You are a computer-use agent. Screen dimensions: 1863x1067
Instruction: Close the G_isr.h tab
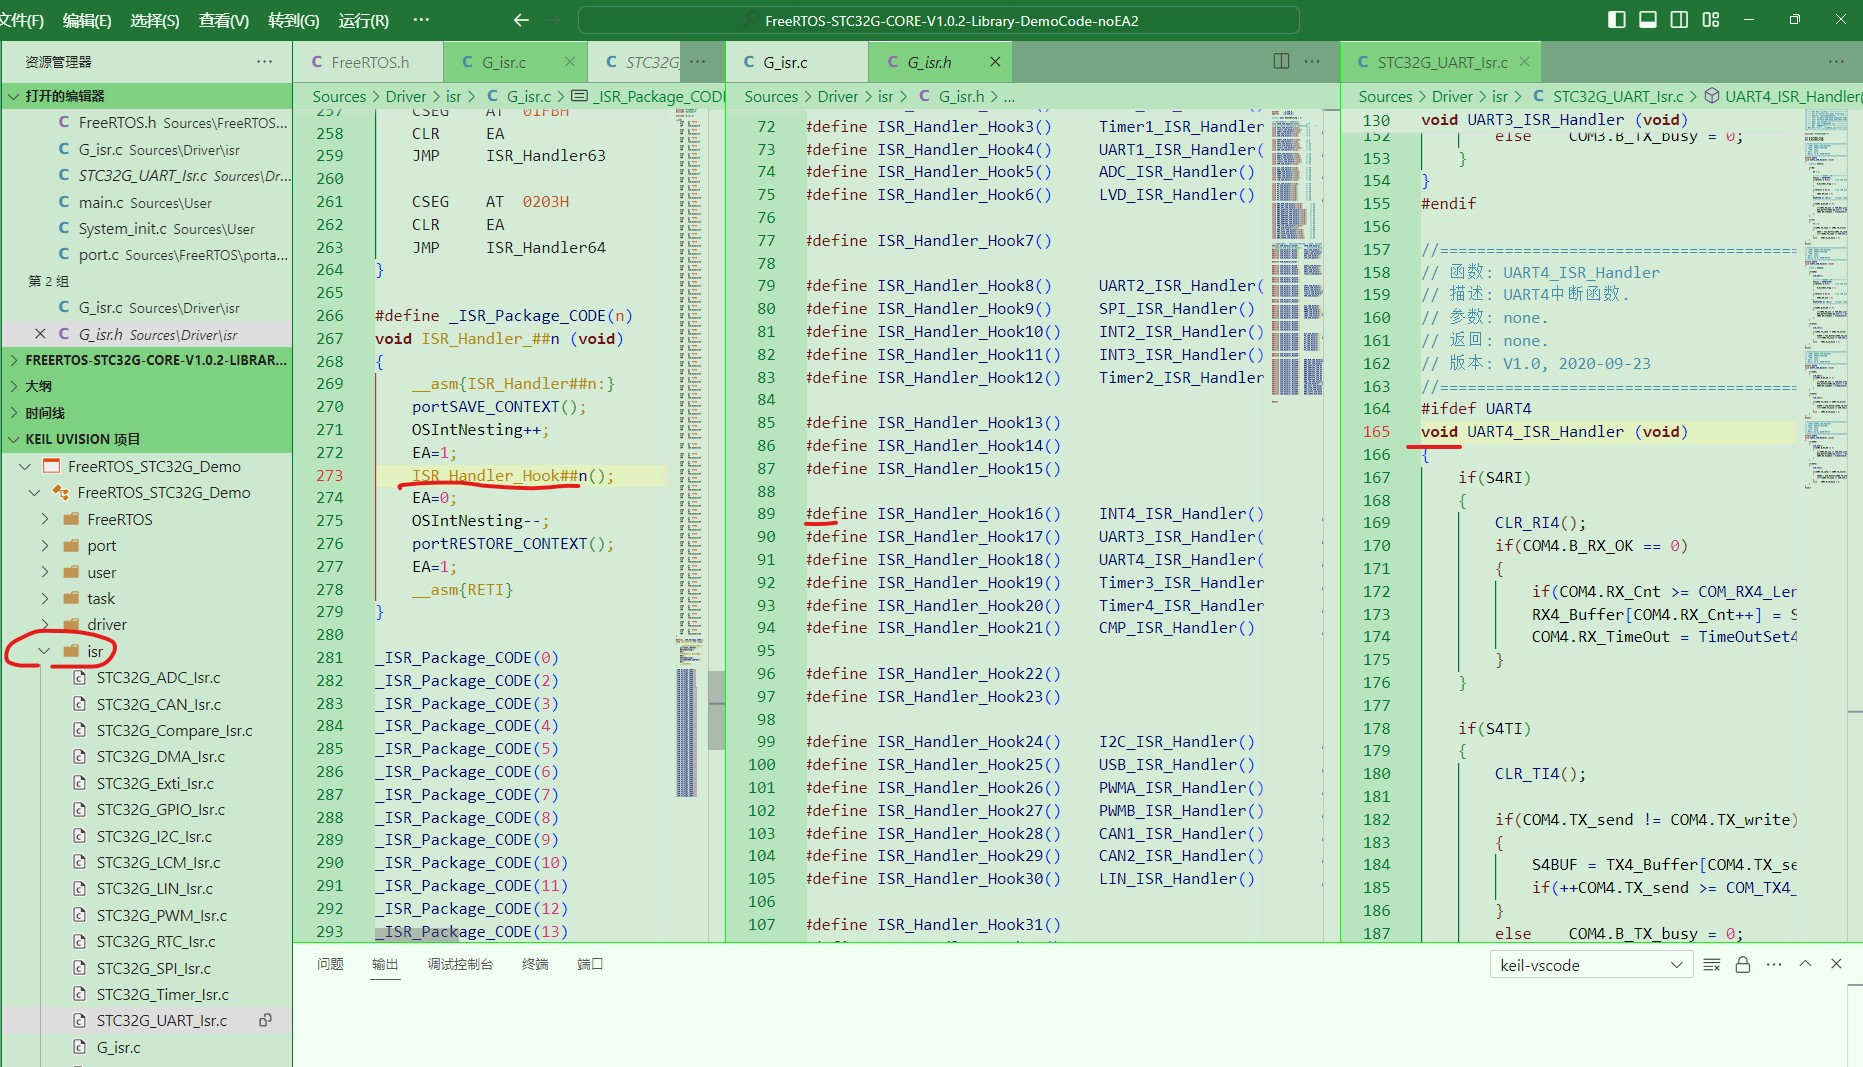click(x=995, y=62)
